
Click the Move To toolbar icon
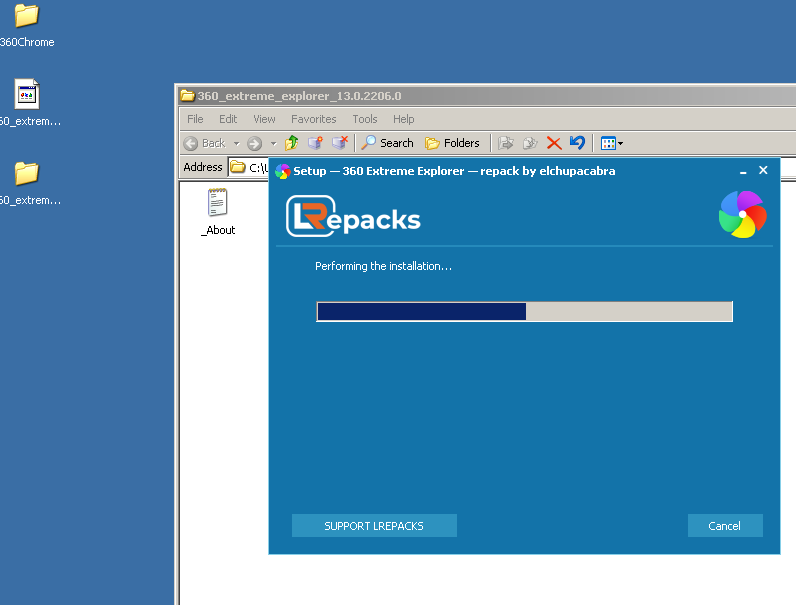[x=506, y=143]
